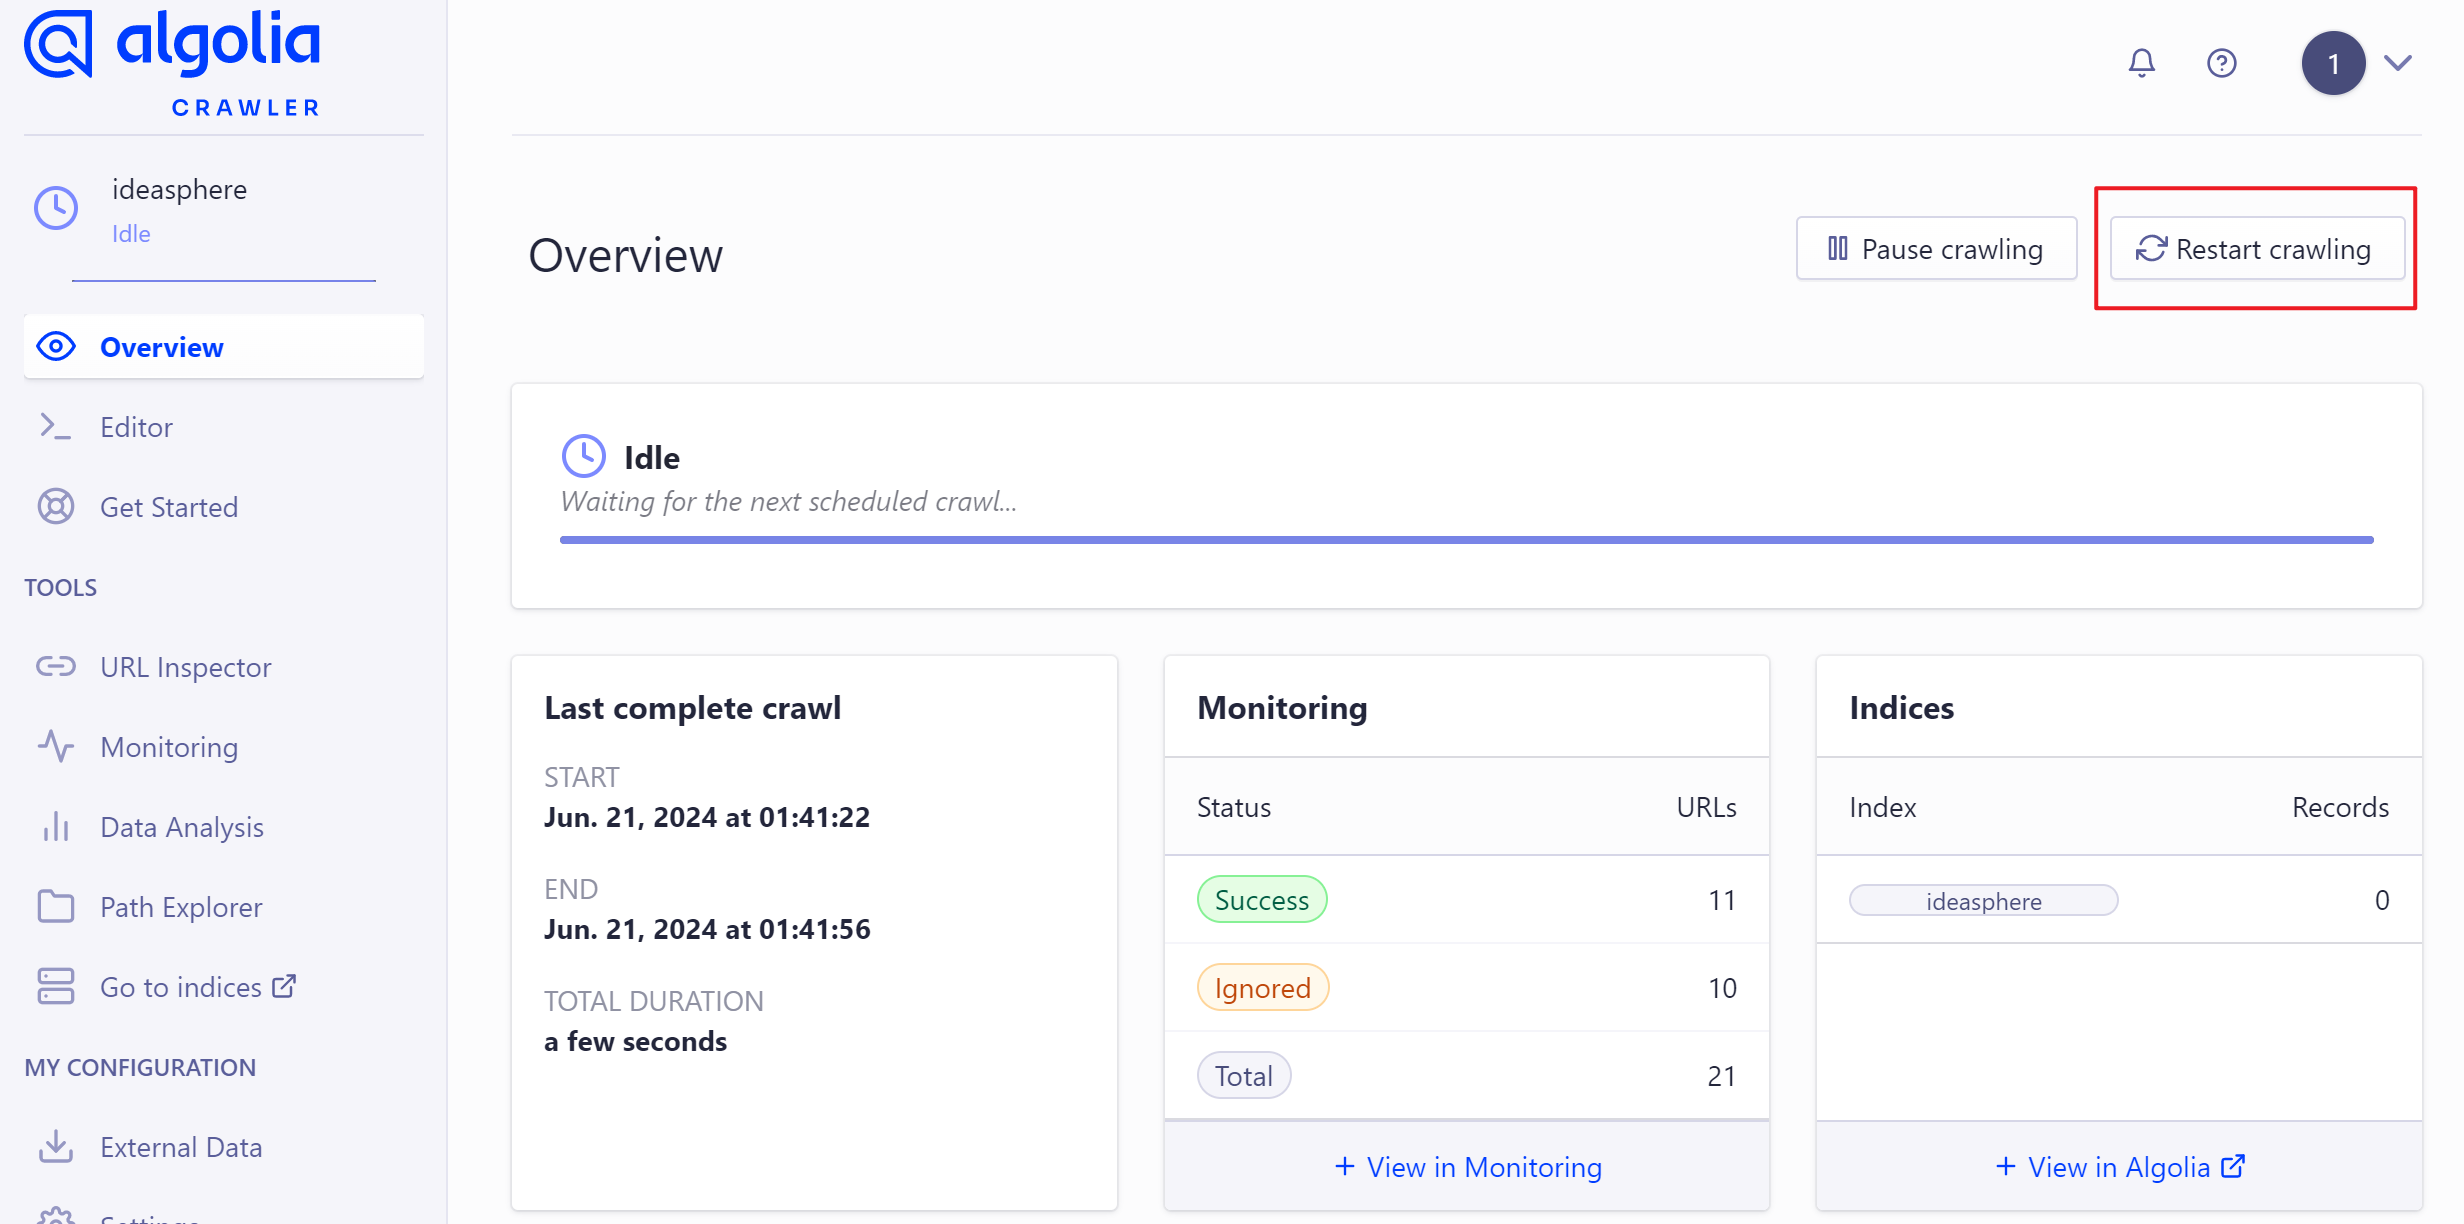
Task: Click the Total status badge
Action: tap(1244, 1076)
